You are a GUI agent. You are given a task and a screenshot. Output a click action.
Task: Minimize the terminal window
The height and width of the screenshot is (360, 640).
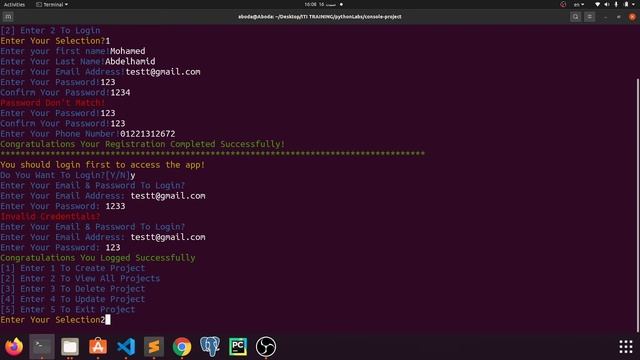tap(605, 17)
